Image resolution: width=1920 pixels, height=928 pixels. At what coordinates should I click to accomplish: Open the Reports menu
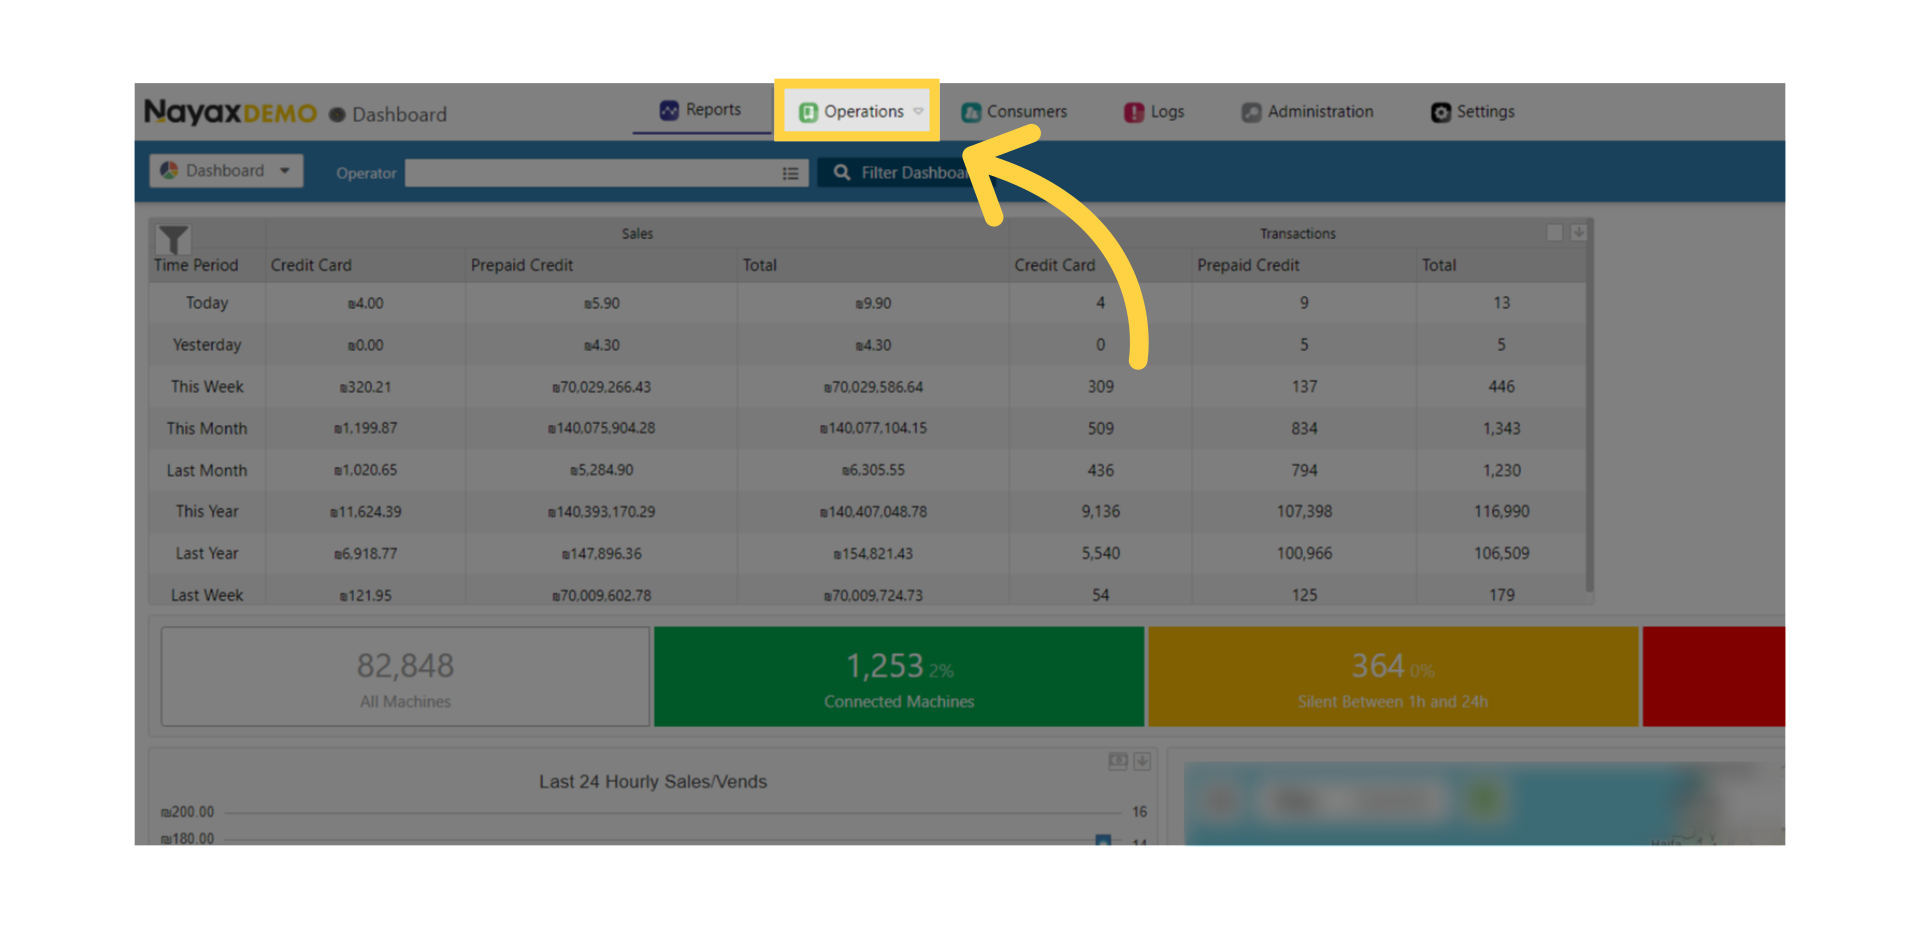[x=701, y=110]
